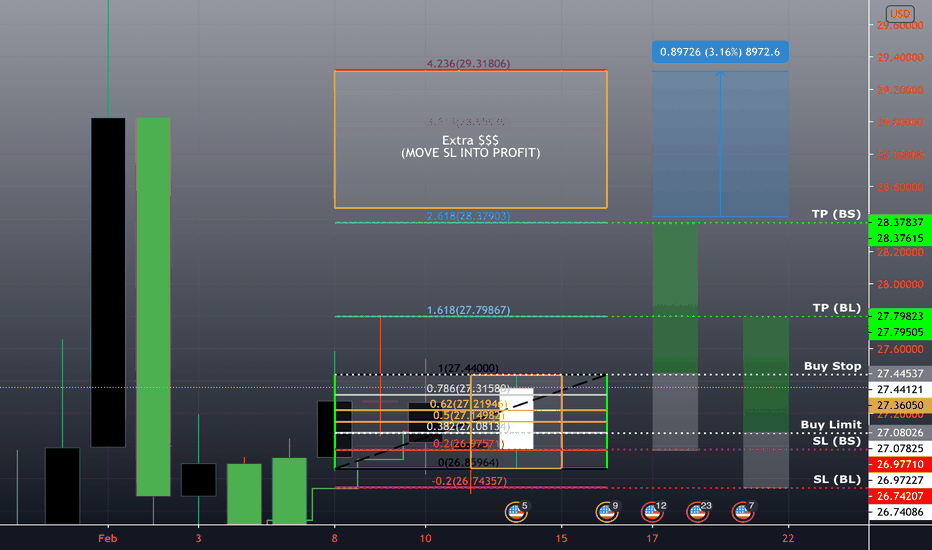The height and width of the screenshot is (550, 932).
Task: Click the green price tag 28.37615
Action: (900, 238)
